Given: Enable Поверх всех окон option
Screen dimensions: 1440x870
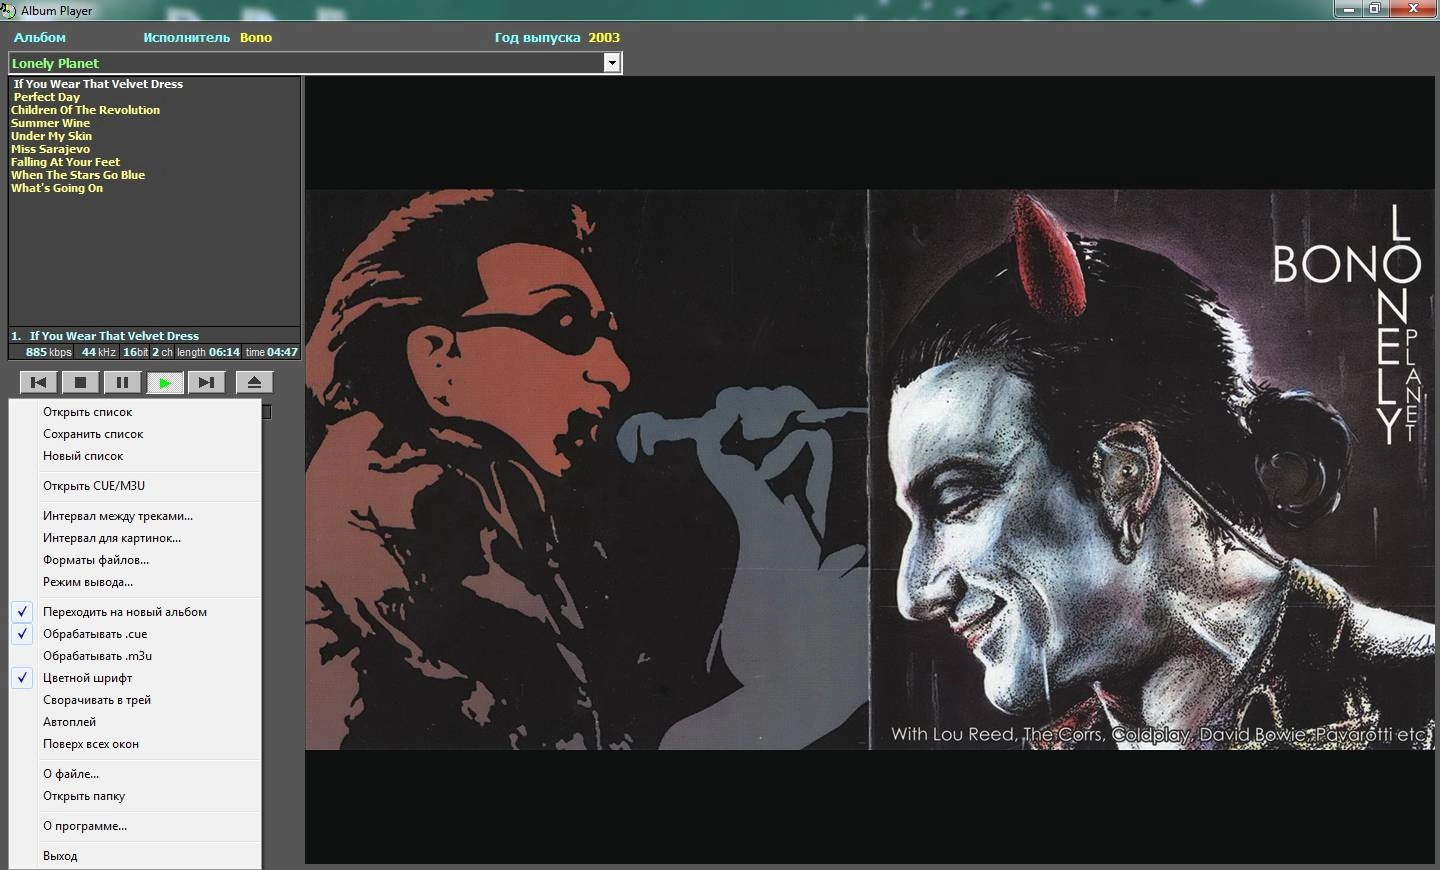Looking at the screenshot, I should point(135,744).
